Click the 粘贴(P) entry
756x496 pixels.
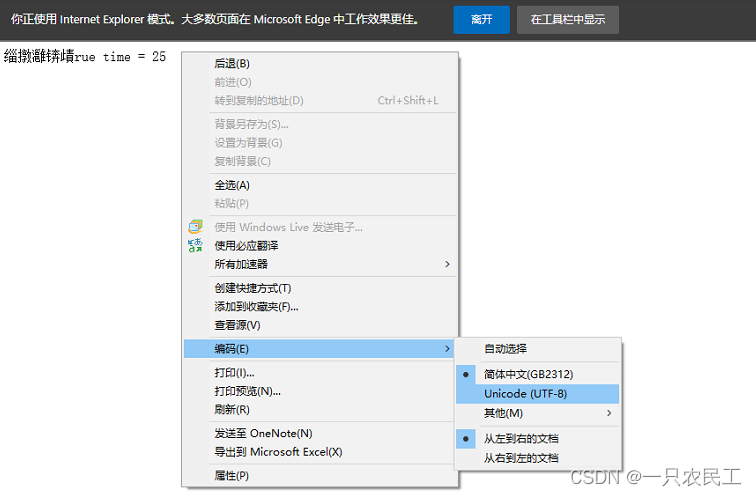[320, 203]
